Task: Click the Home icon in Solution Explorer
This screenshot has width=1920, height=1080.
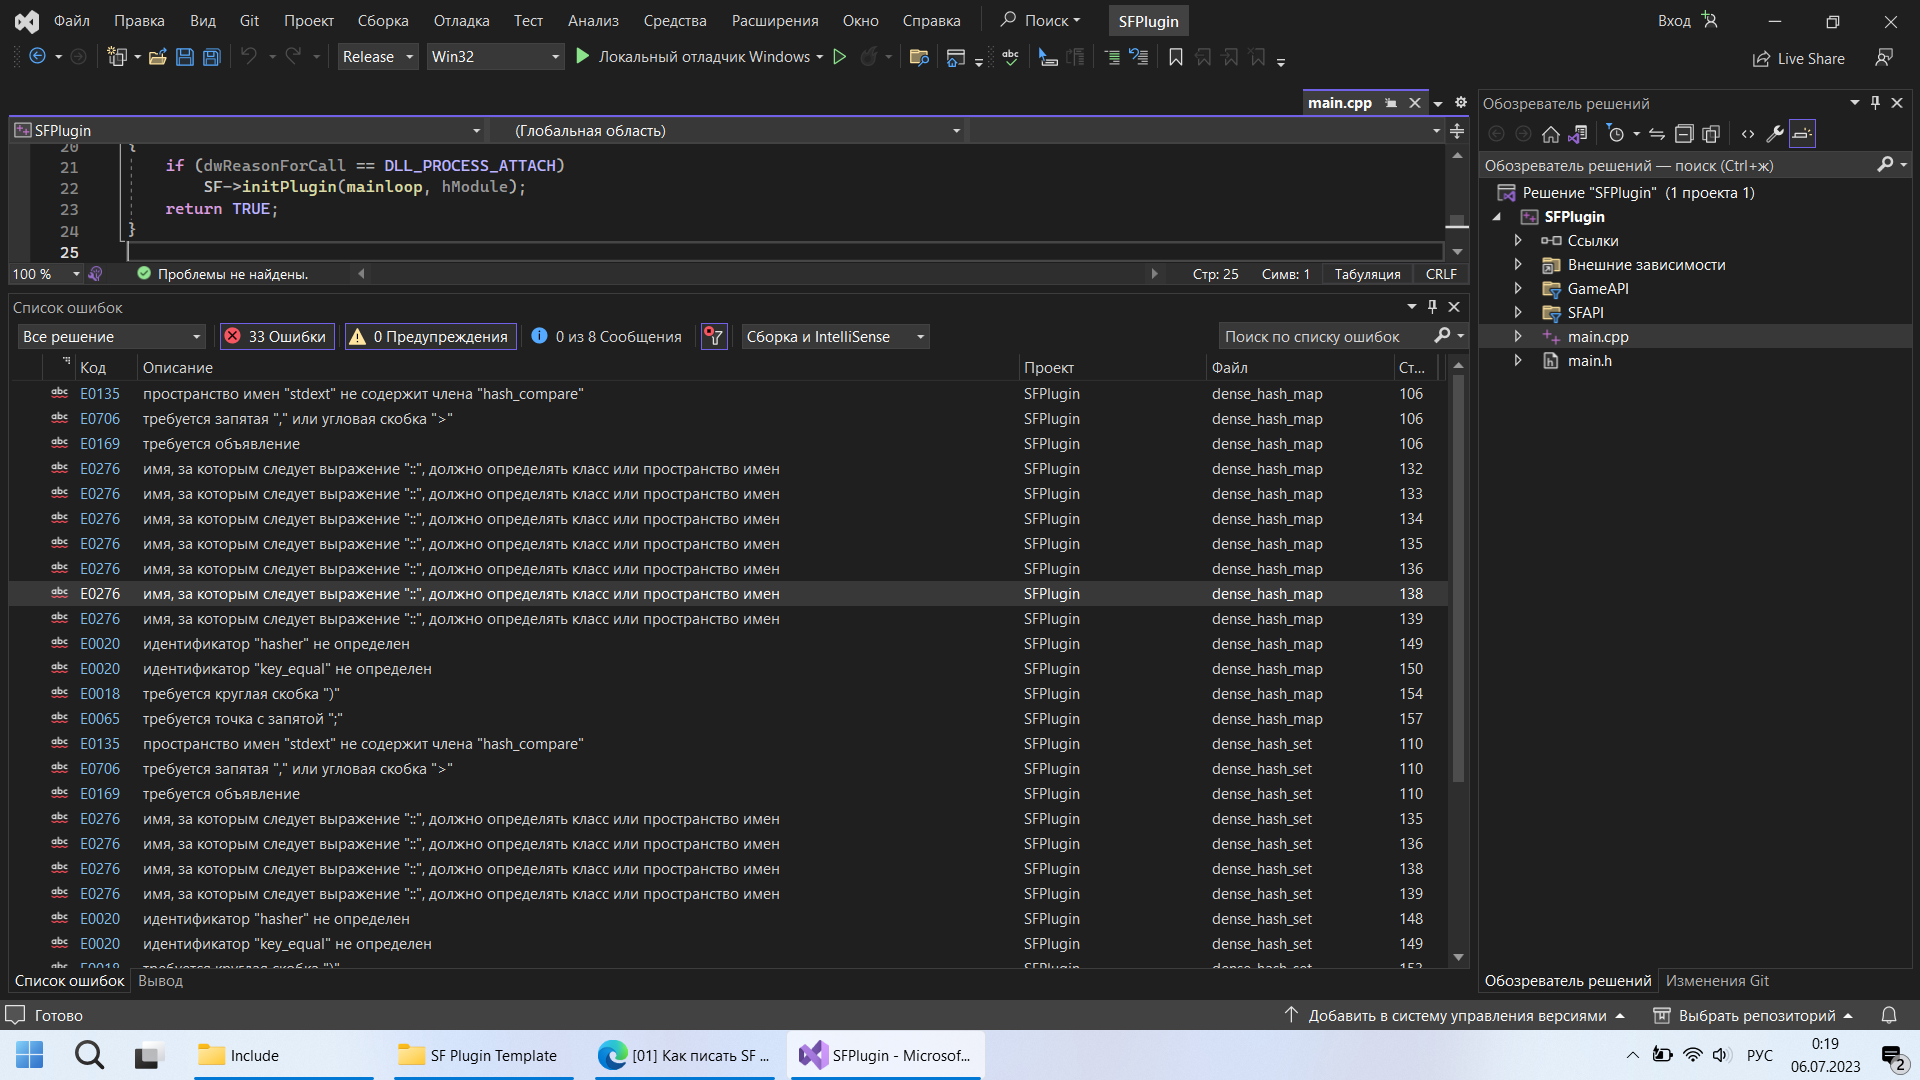Action: 1550,134
